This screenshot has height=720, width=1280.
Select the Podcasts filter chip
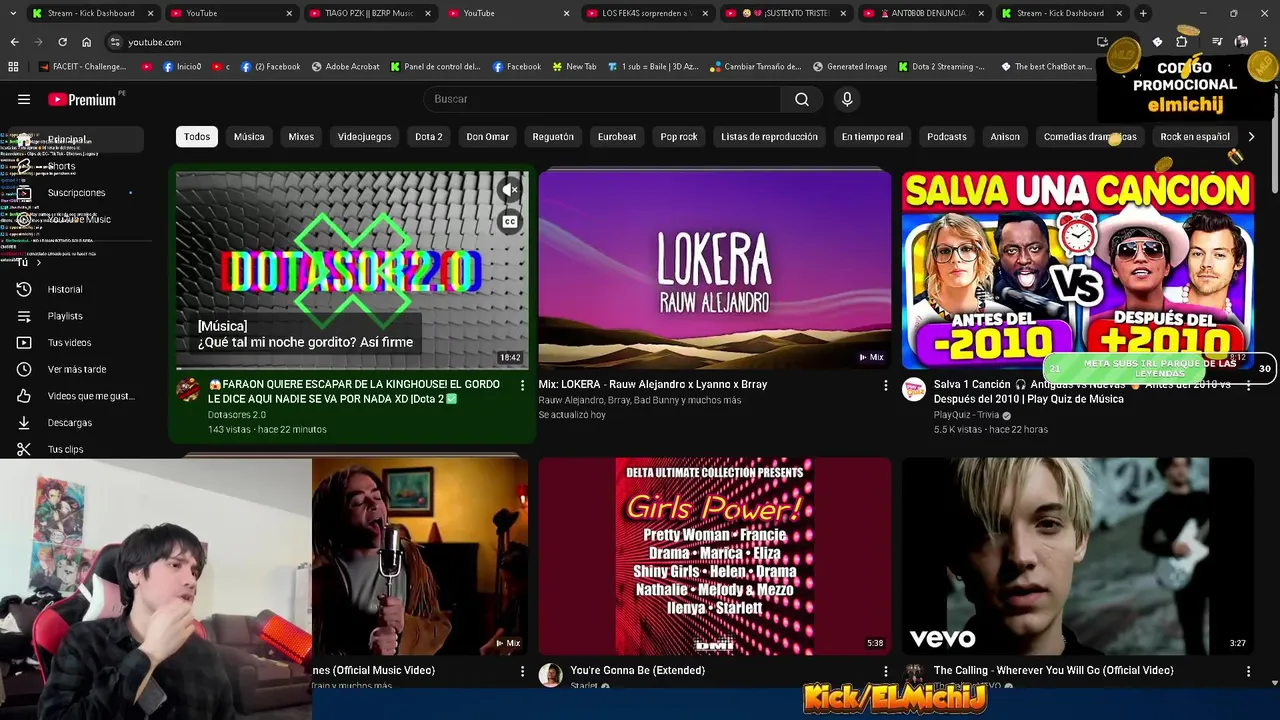coord(947,137)
